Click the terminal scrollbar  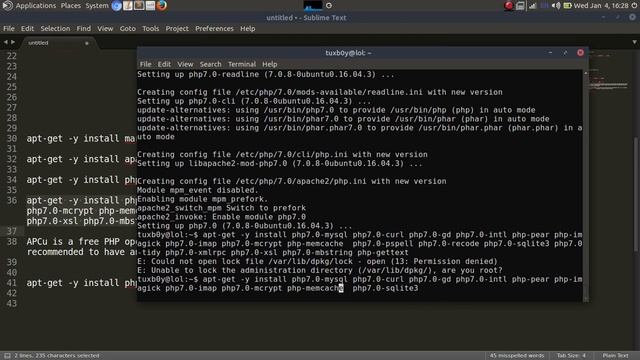pyautogui.click(x=586, y=186)
